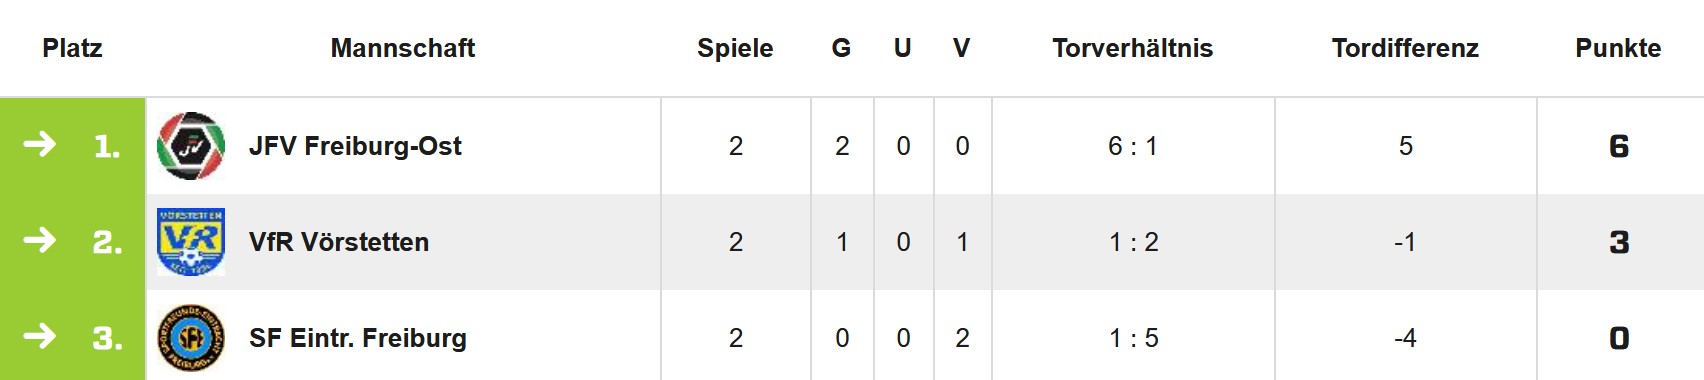Click the Punkte column header
Image resolution: width=1704 pixels, height=380 pixels.
(x=1618, y=48)
